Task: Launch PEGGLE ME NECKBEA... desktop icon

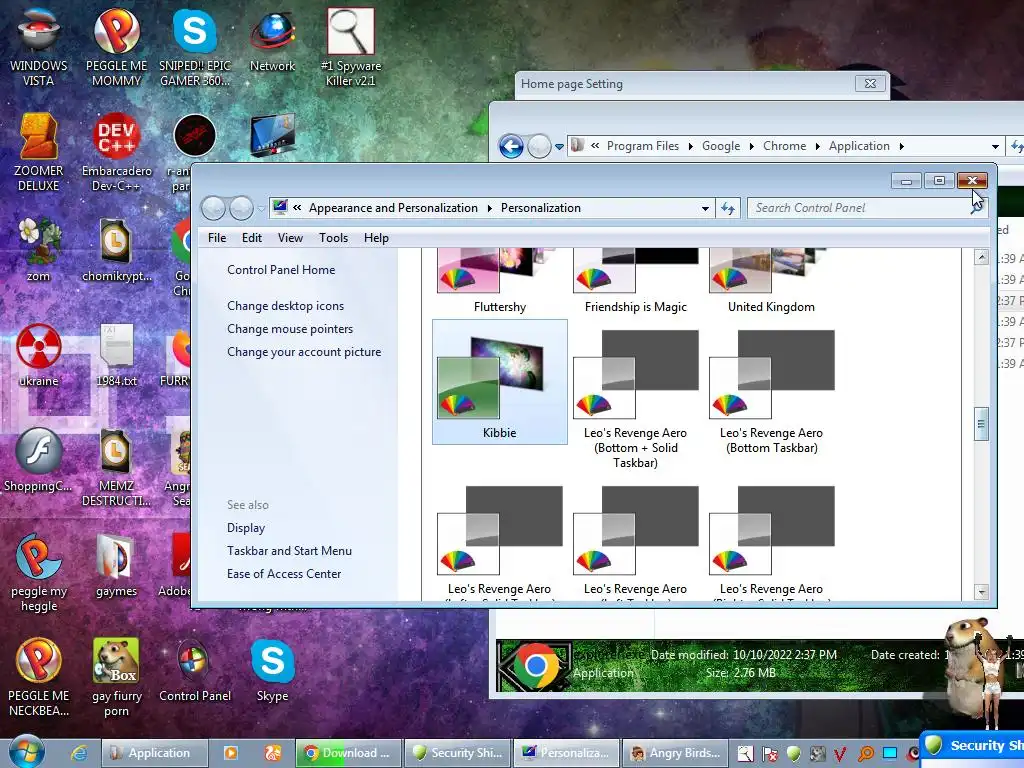Action: (39, 677)
